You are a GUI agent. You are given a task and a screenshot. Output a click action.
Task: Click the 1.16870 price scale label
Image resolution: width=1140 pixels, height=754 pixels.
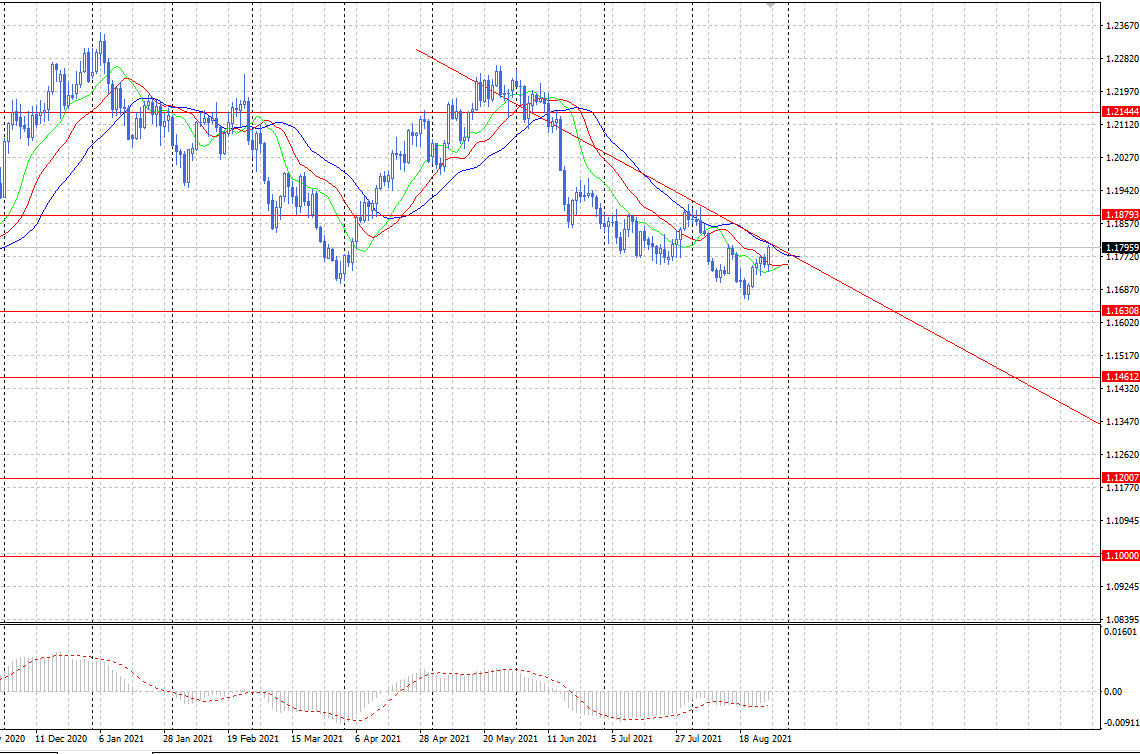(x=1122, y=290)
